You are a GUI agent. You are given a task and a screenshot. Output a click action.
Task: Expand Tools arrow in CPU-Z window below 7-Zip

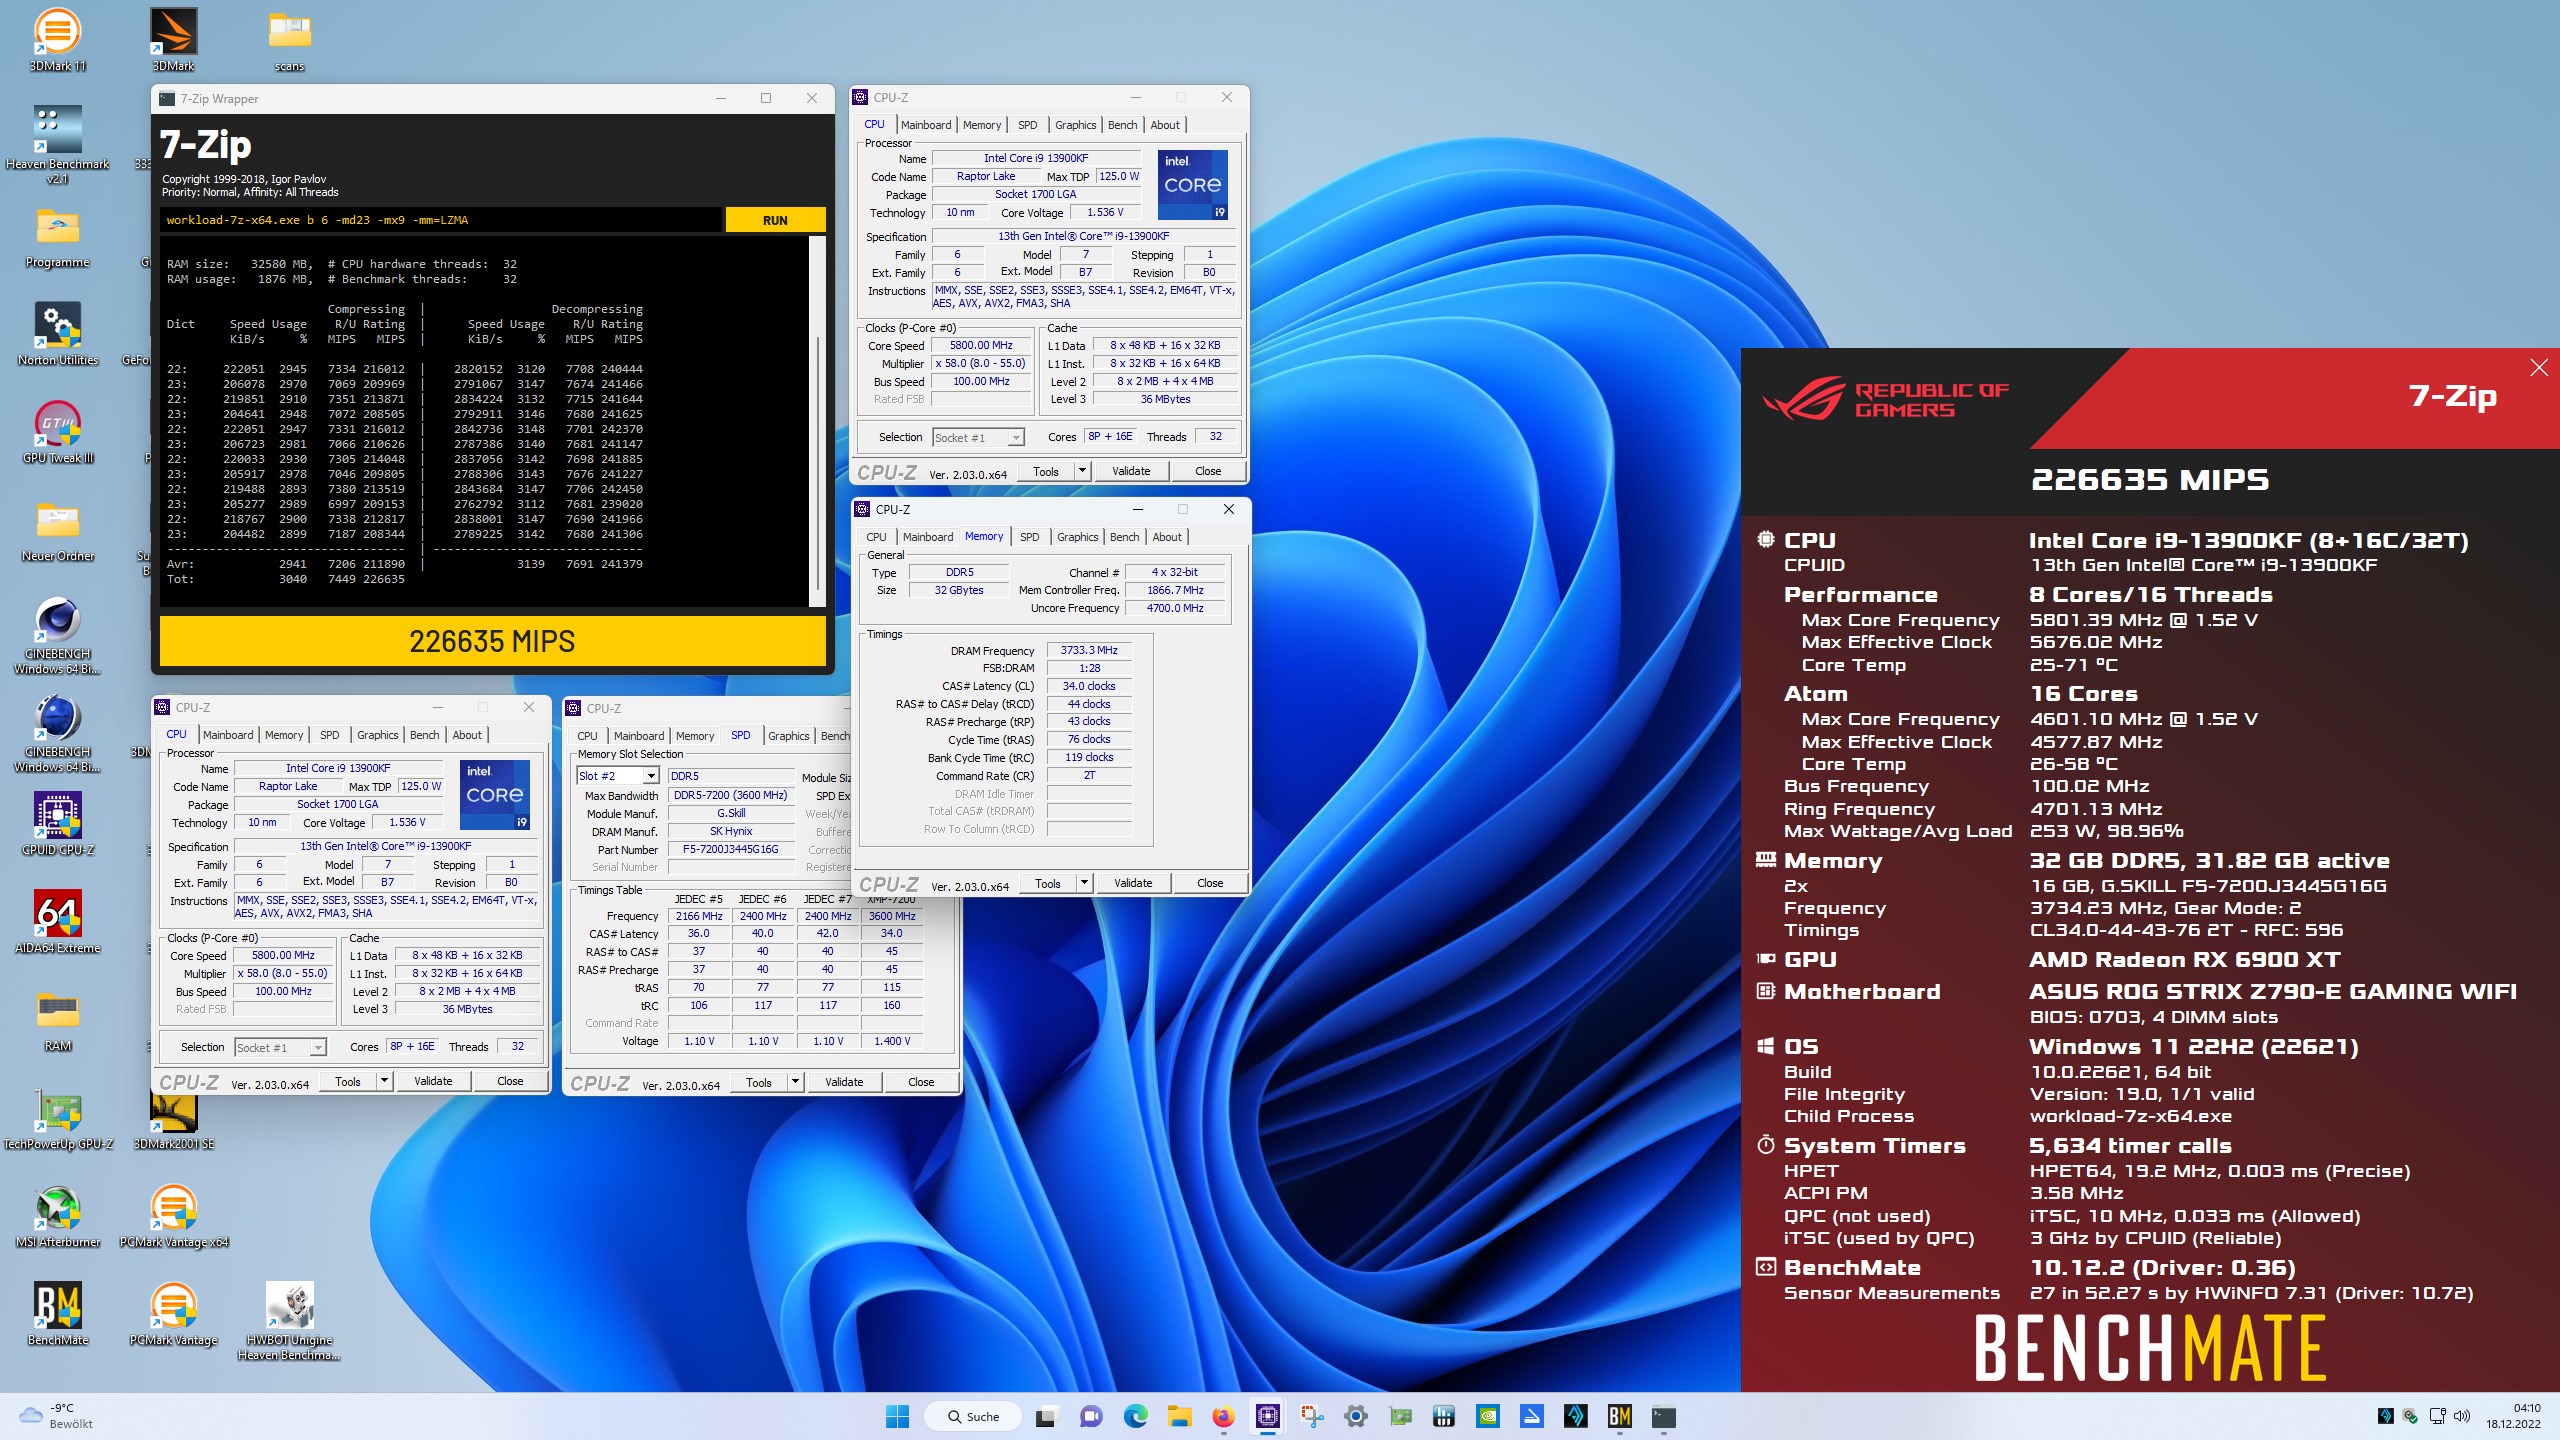[x=383, y=1081]
